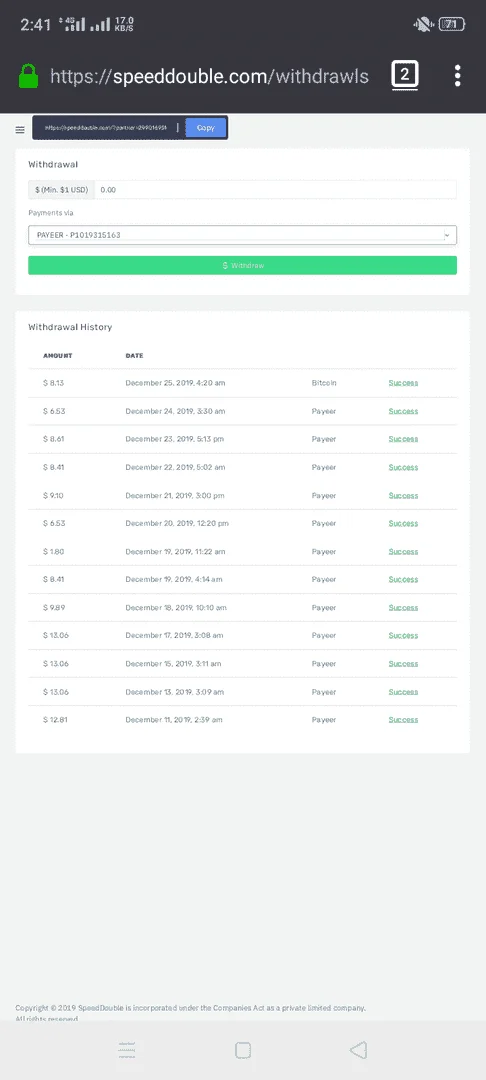Open Success link for December 25 withdrawal
The image size is (486, 1080).
click(403, 383)
